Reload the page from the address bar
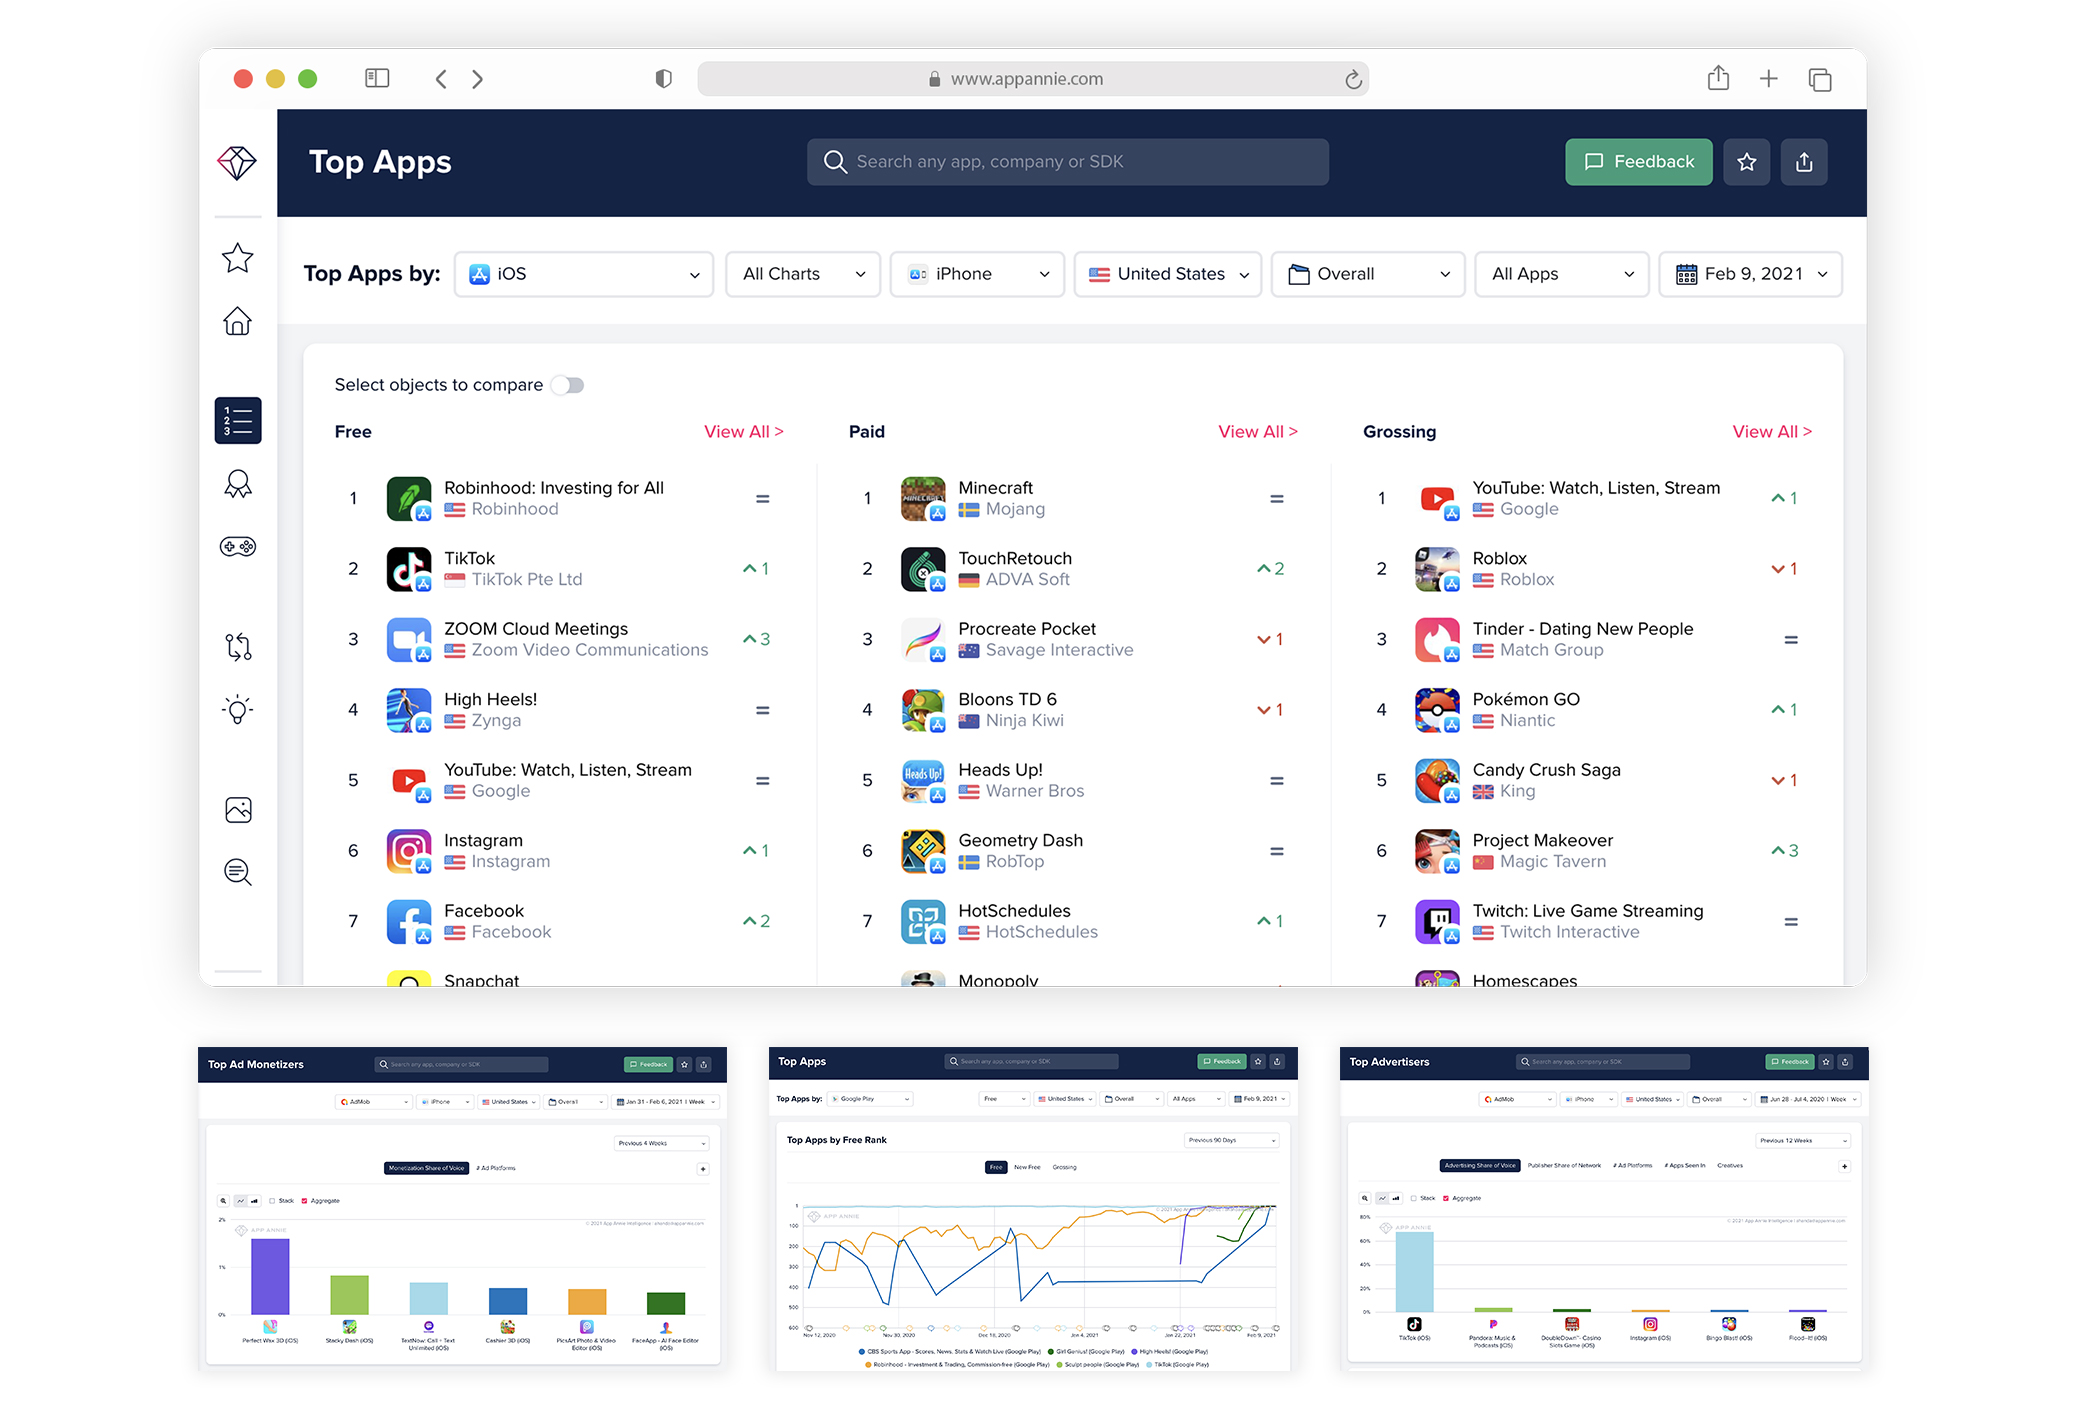2100x1407 pixels. [1353, 79]
